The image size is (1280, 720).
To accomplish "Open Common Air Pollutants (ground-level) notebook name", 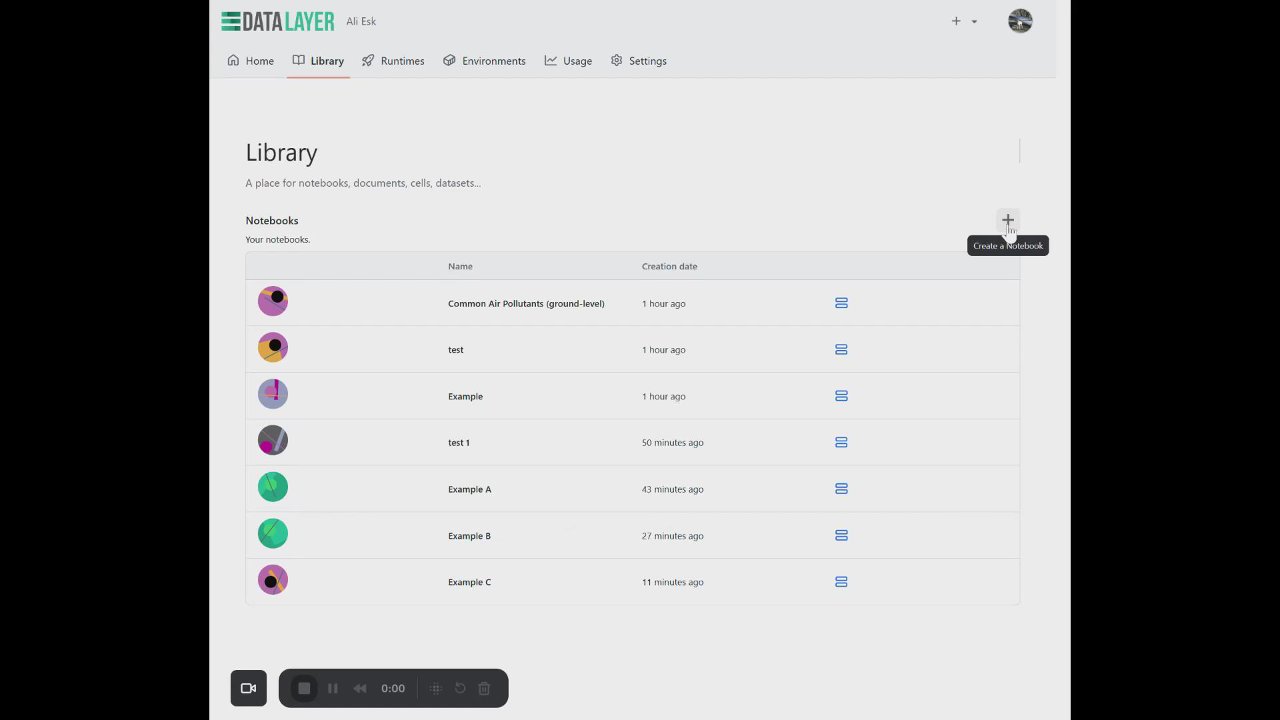I will (526, 303).
